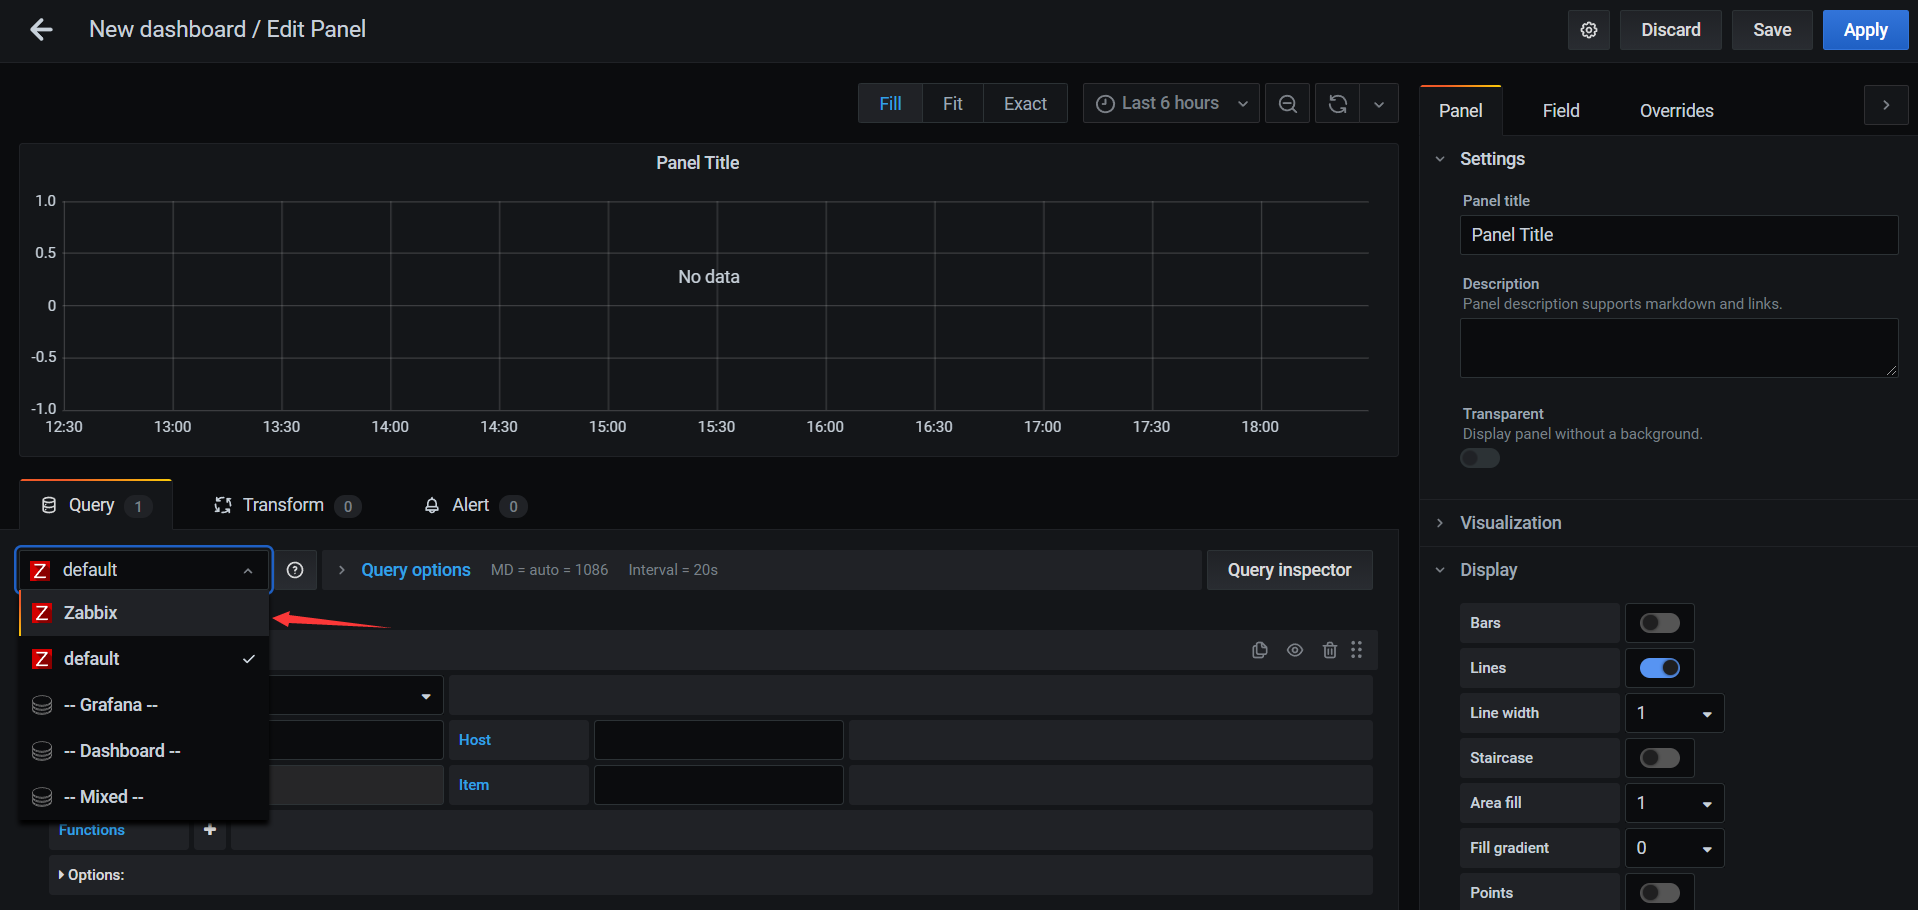Click the Functions label

pos(92,830)
